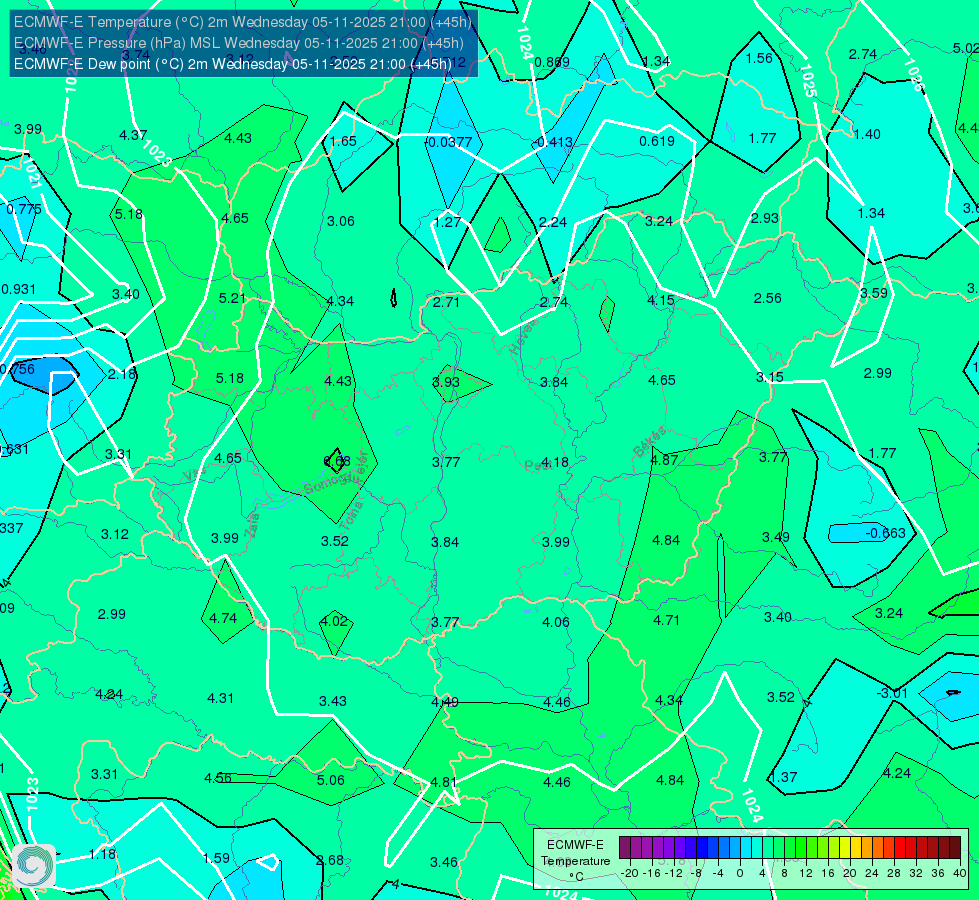Image resolution: width=979 pixels, height=900 pixels.
Task: Click the 4.06 temperature value
Action: click(556, 622)
